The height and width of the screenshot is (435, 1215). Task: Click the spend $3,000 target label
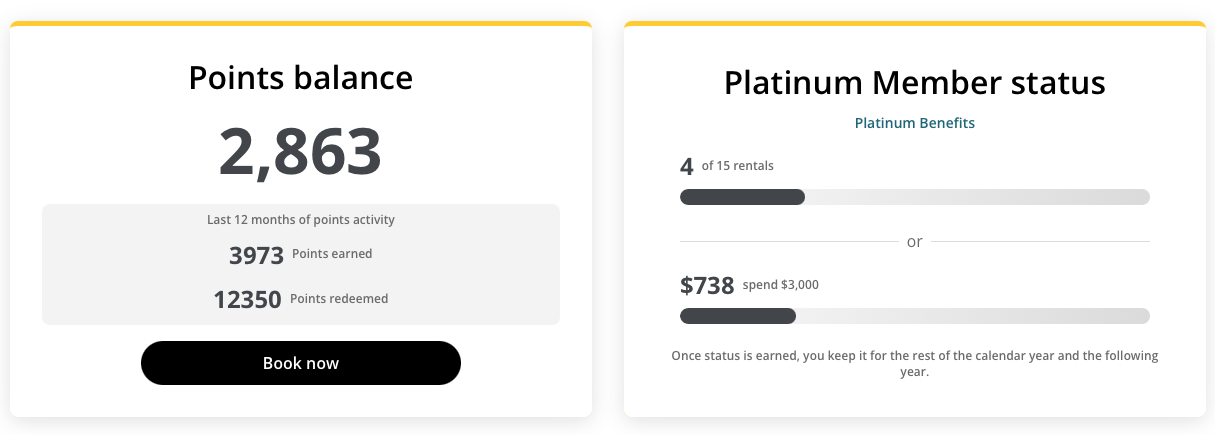[x=781, y=285]
